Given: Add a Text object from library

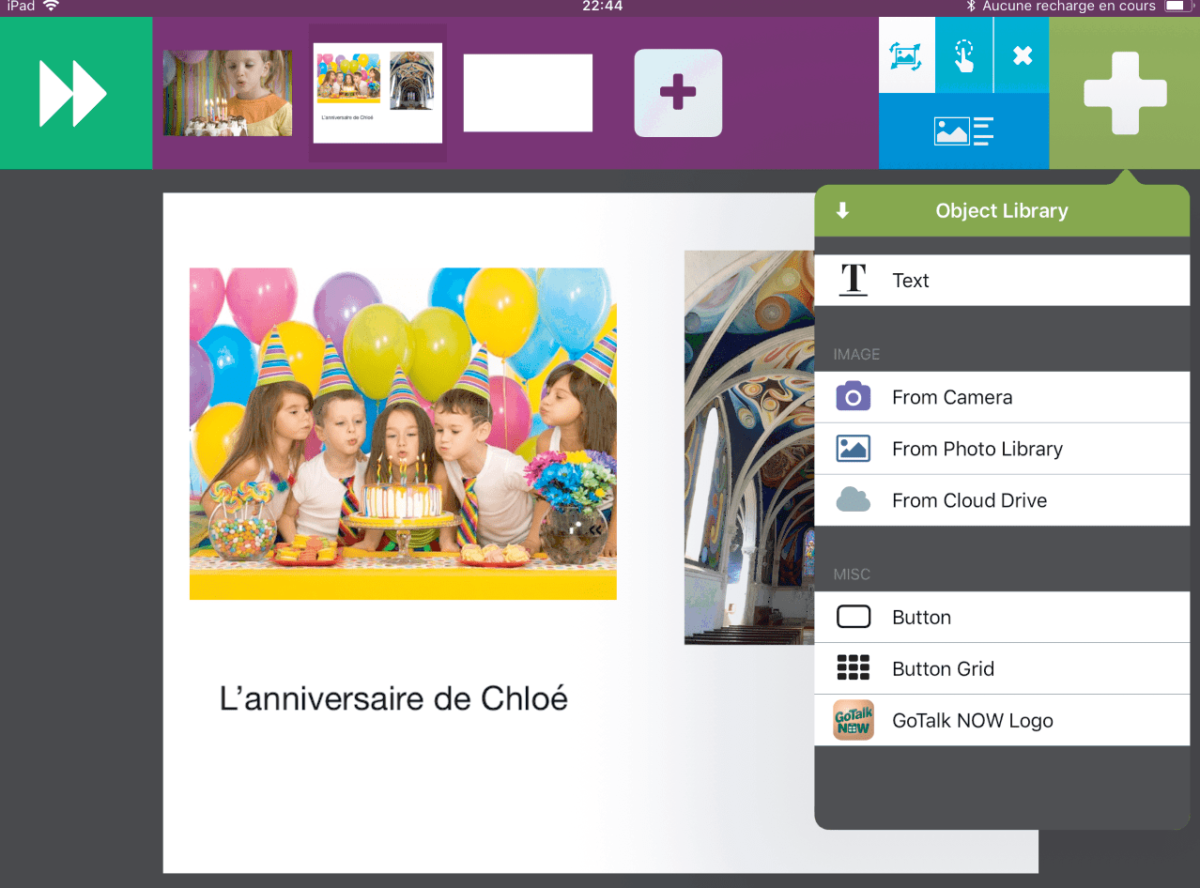Looking at the screenshot, I should click(1001, 281).
